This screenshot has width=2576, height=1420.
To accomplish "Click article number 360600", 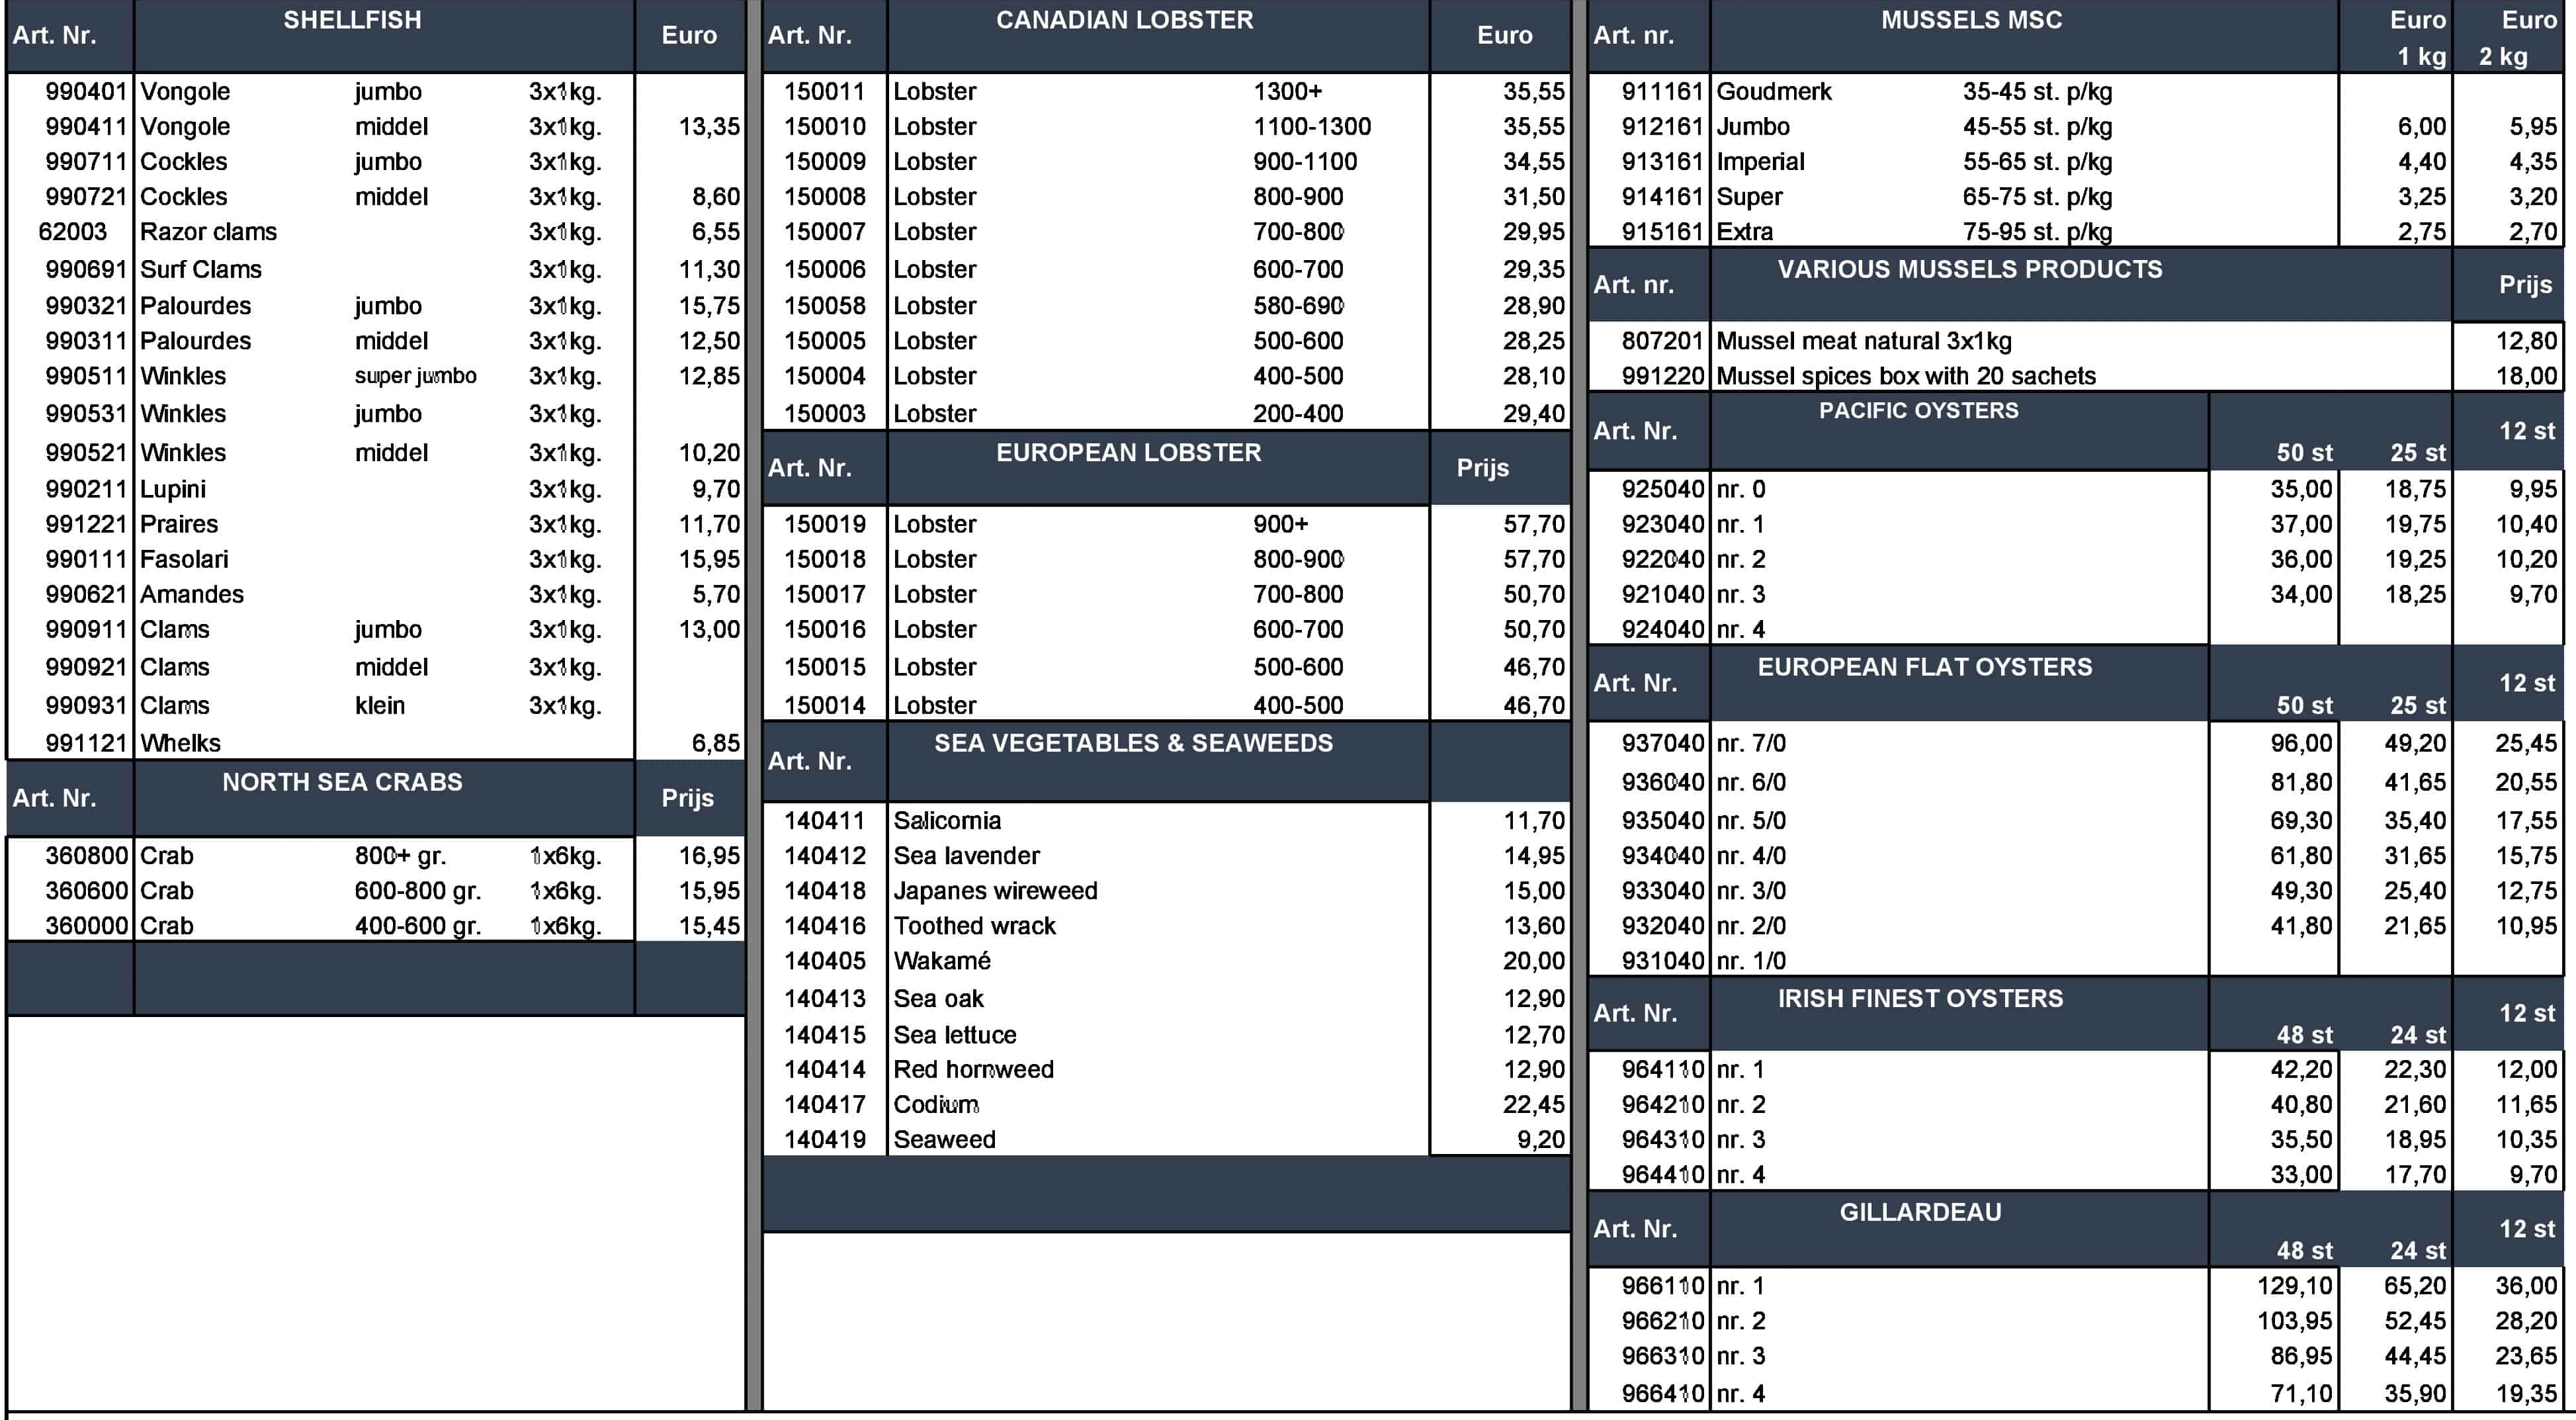I will pos(86,891).
